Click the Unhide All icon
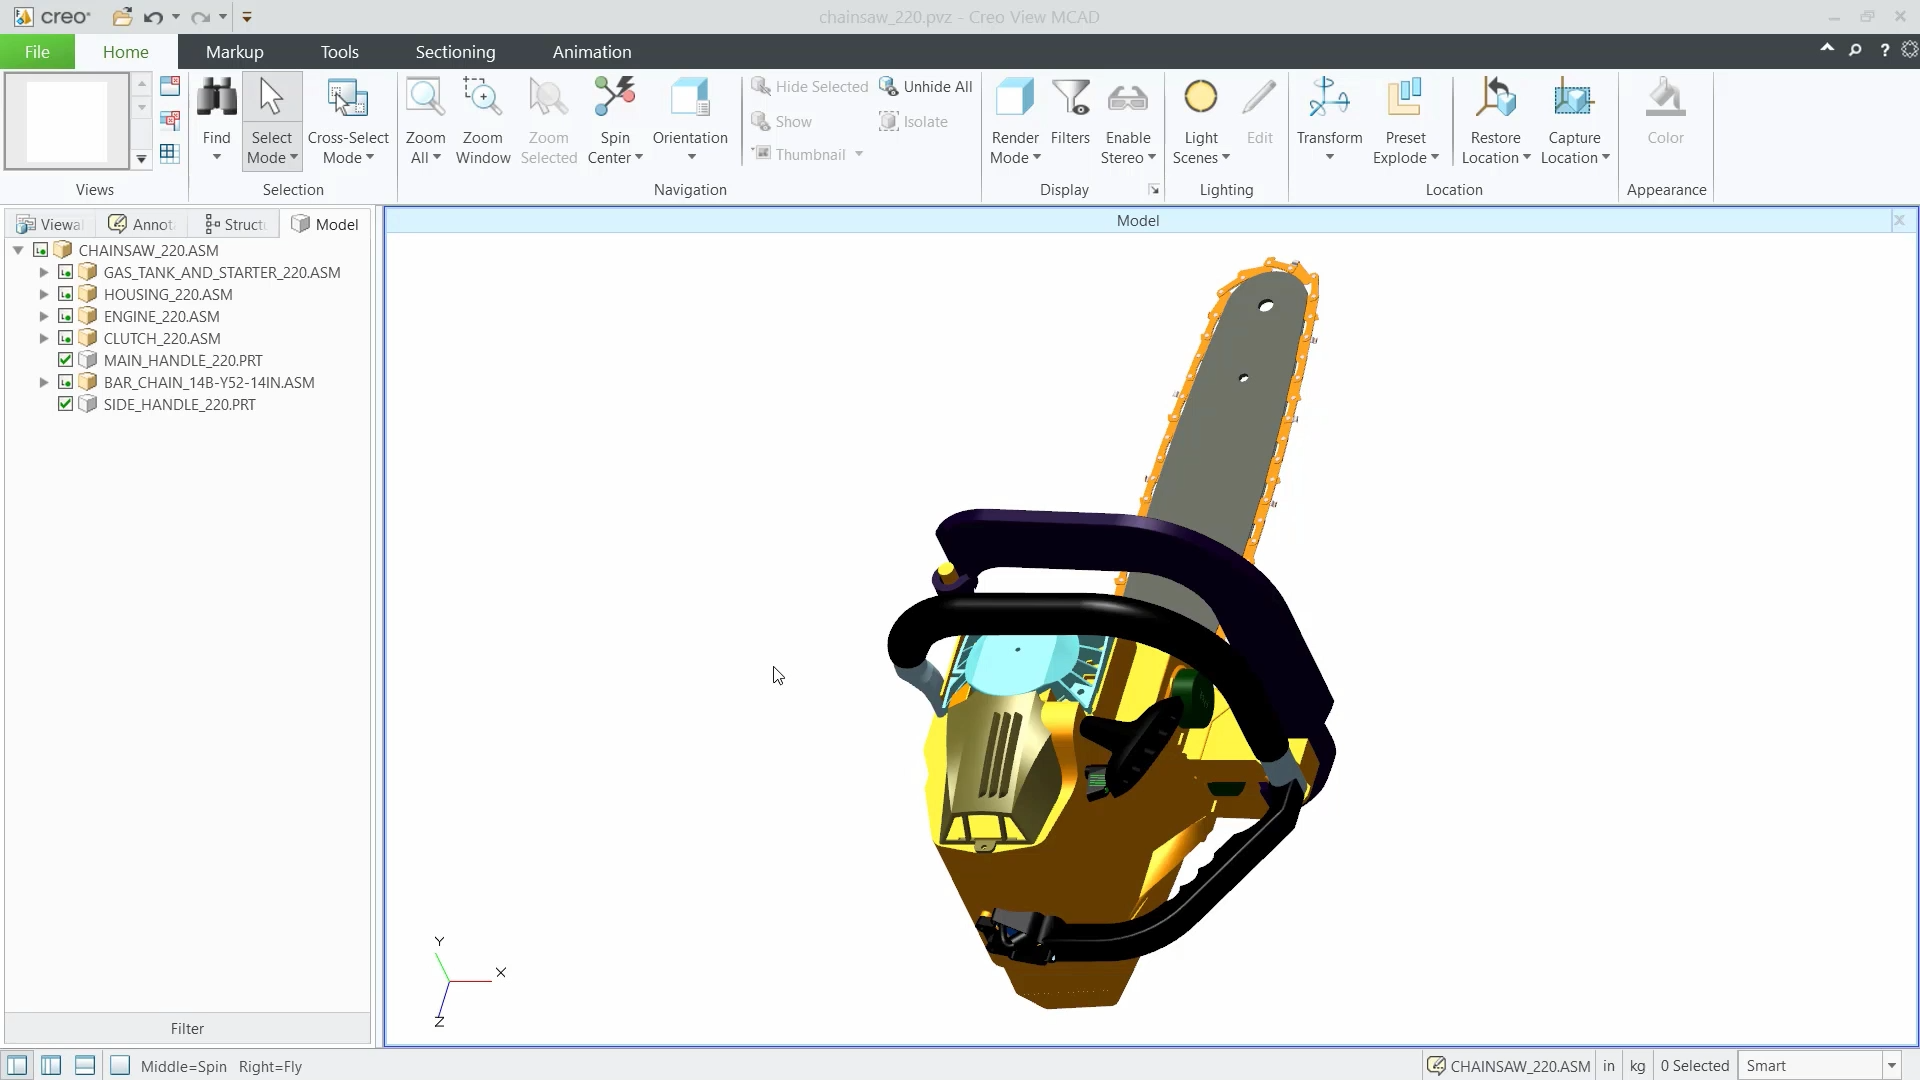Screen dimensions: 1920x1080 888,87
